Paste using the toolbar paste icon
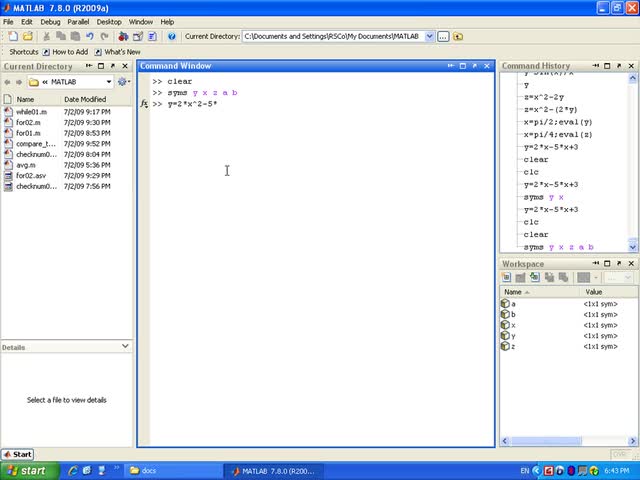The height and width of the screenshot is (480, 640). [x=75, y=36]
